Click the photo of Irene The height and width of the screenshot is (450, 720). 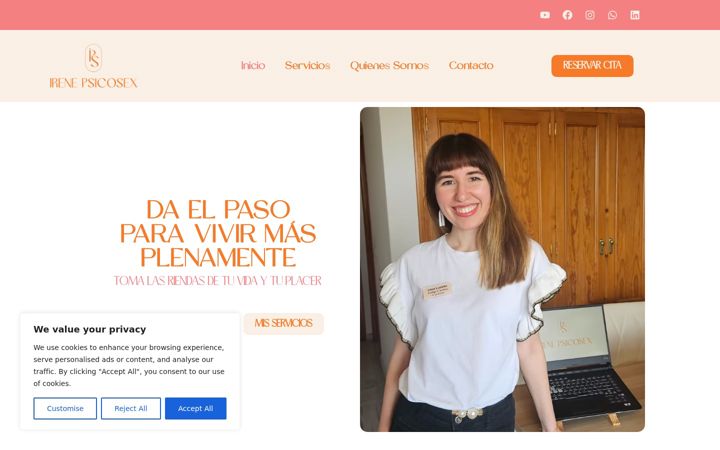(x=502, y=270)
